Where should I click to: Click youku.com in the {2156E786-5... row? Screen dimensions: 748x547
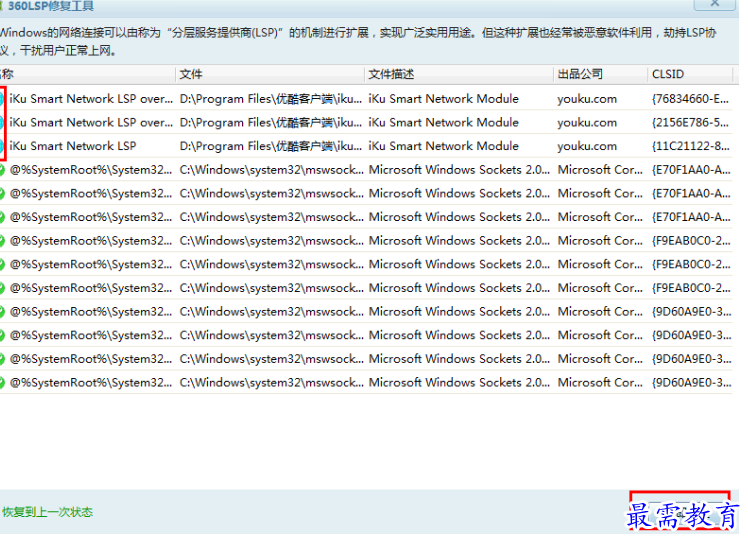[x=587, y=123]
